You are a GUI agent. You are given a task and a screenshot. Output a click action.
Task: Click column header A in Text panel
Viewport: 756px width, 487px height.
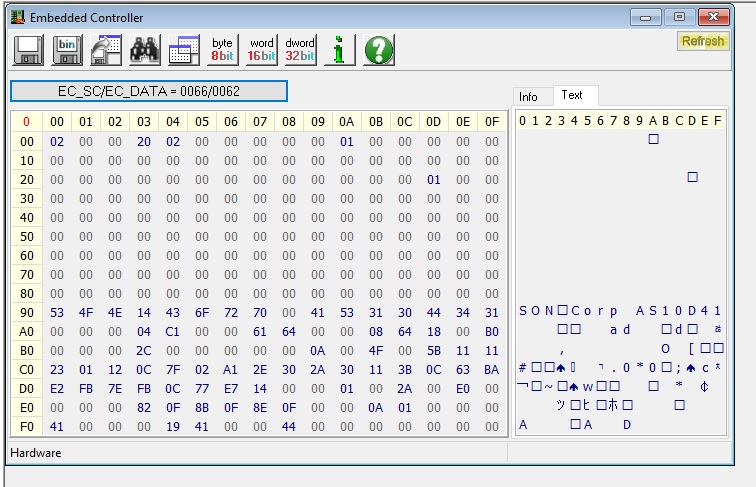click(x=653, y=121)
